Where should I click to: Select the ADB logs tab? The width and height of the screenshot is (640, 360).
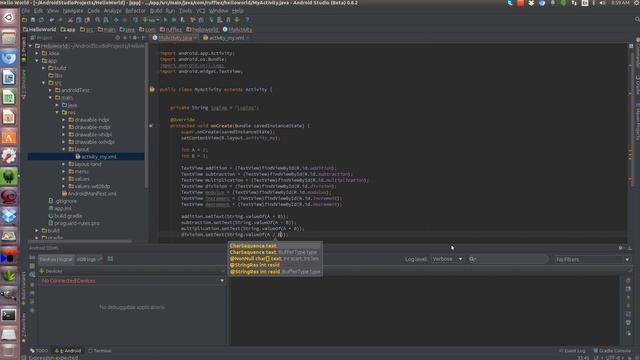[x=89, y=259]
